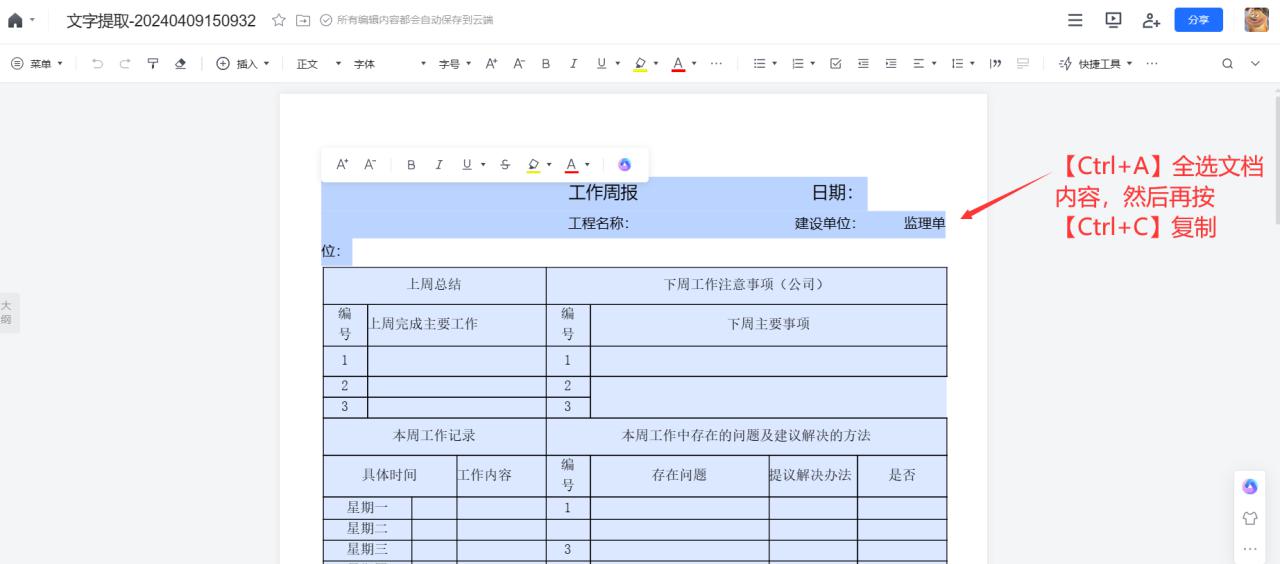Viewport: 1280px width, 564px height.
Task: Open the three-line menu icon near Share
Action: 1075,20
